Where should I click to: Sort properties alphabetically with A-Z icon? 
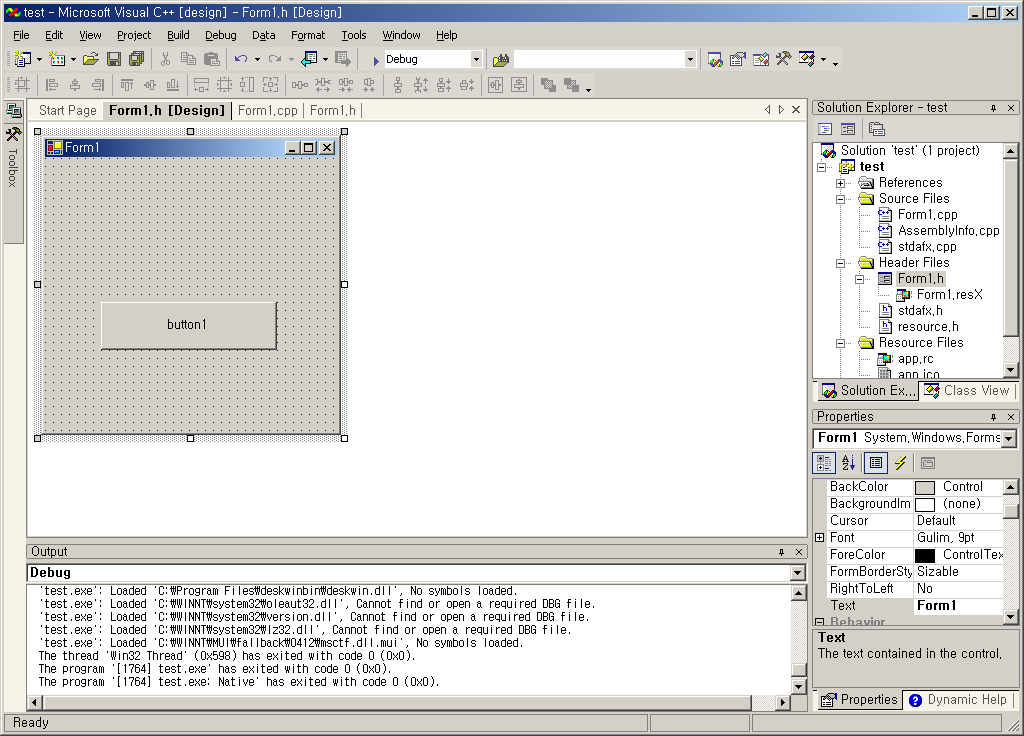tap(848, 463)
